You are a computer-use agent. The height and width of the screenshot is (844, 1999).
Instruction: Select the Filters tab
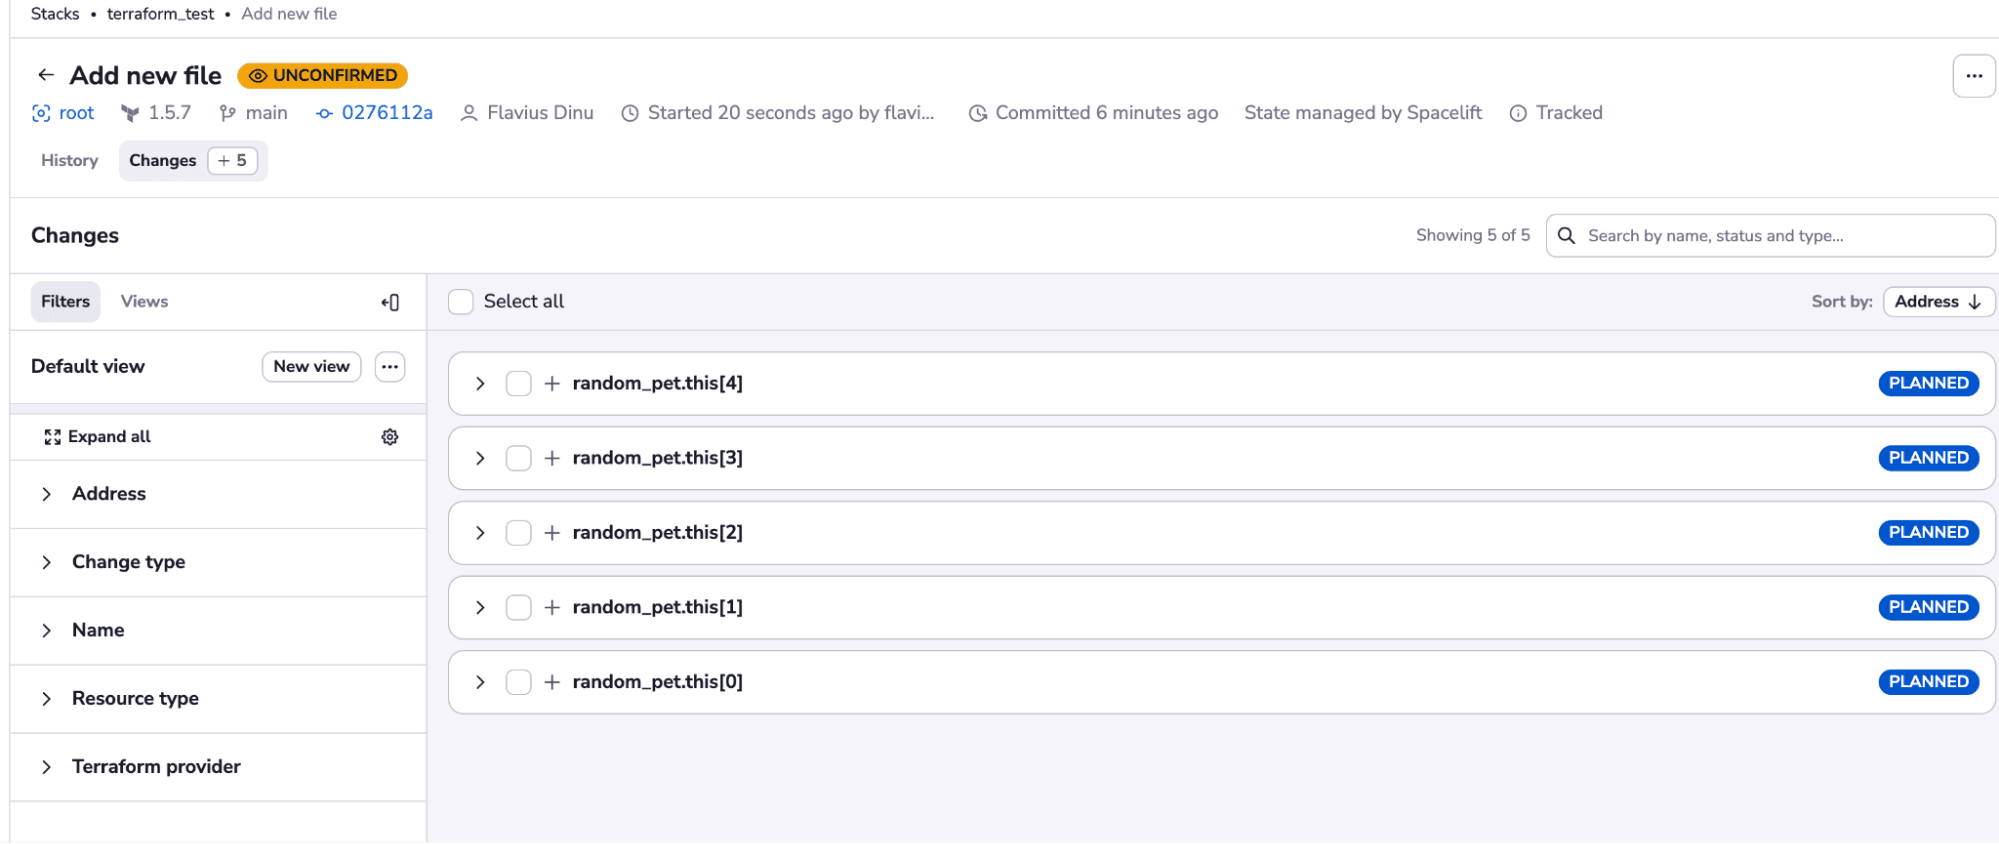coord(65,302)
